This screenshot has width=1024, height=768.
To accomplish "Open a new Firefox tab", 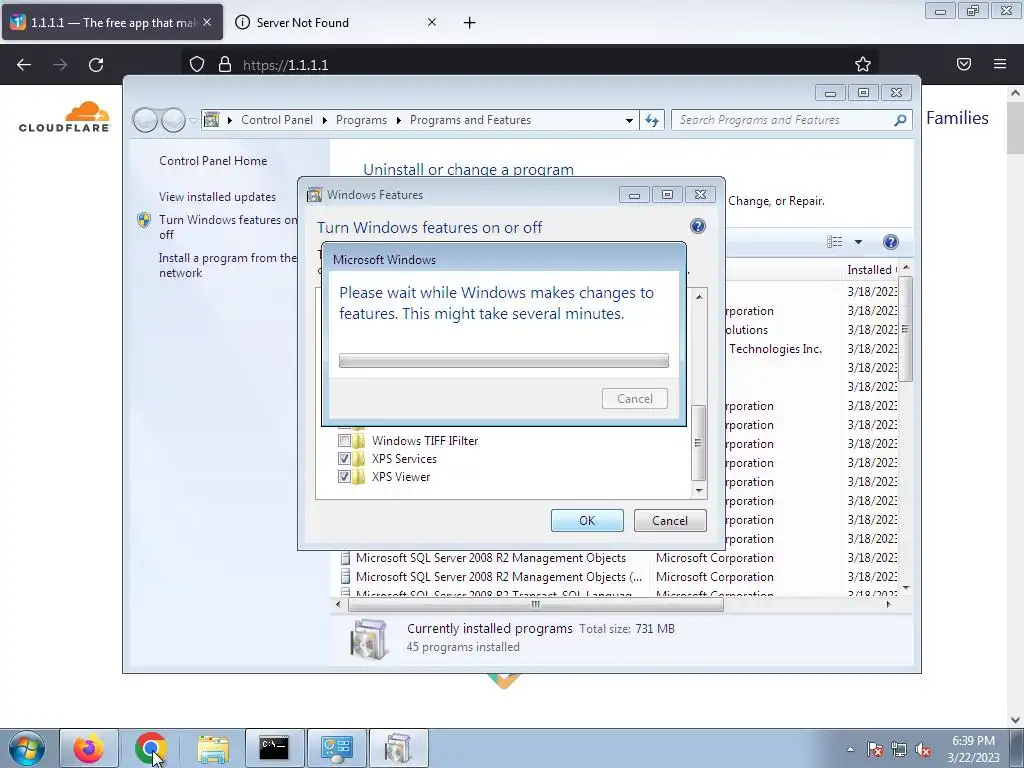I will (470, 23).
